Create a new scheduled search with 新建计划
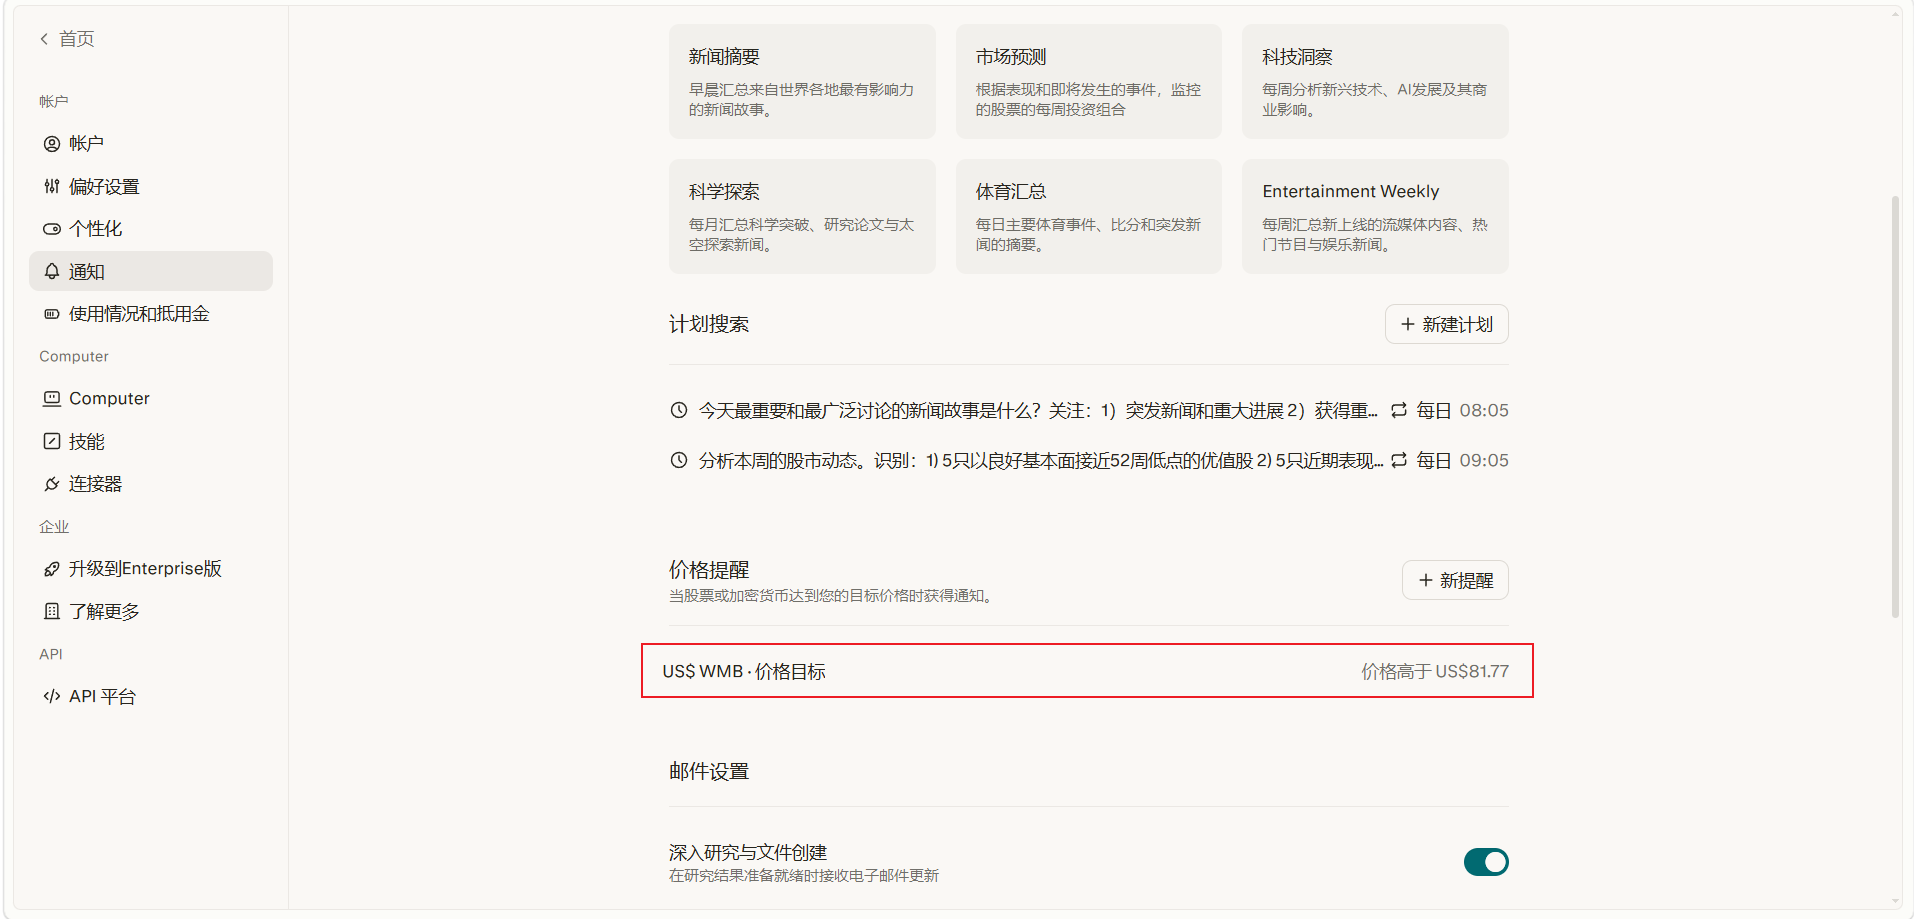Image resolution: width=1918 pixels, height=919 pixels. [1446, 324]
